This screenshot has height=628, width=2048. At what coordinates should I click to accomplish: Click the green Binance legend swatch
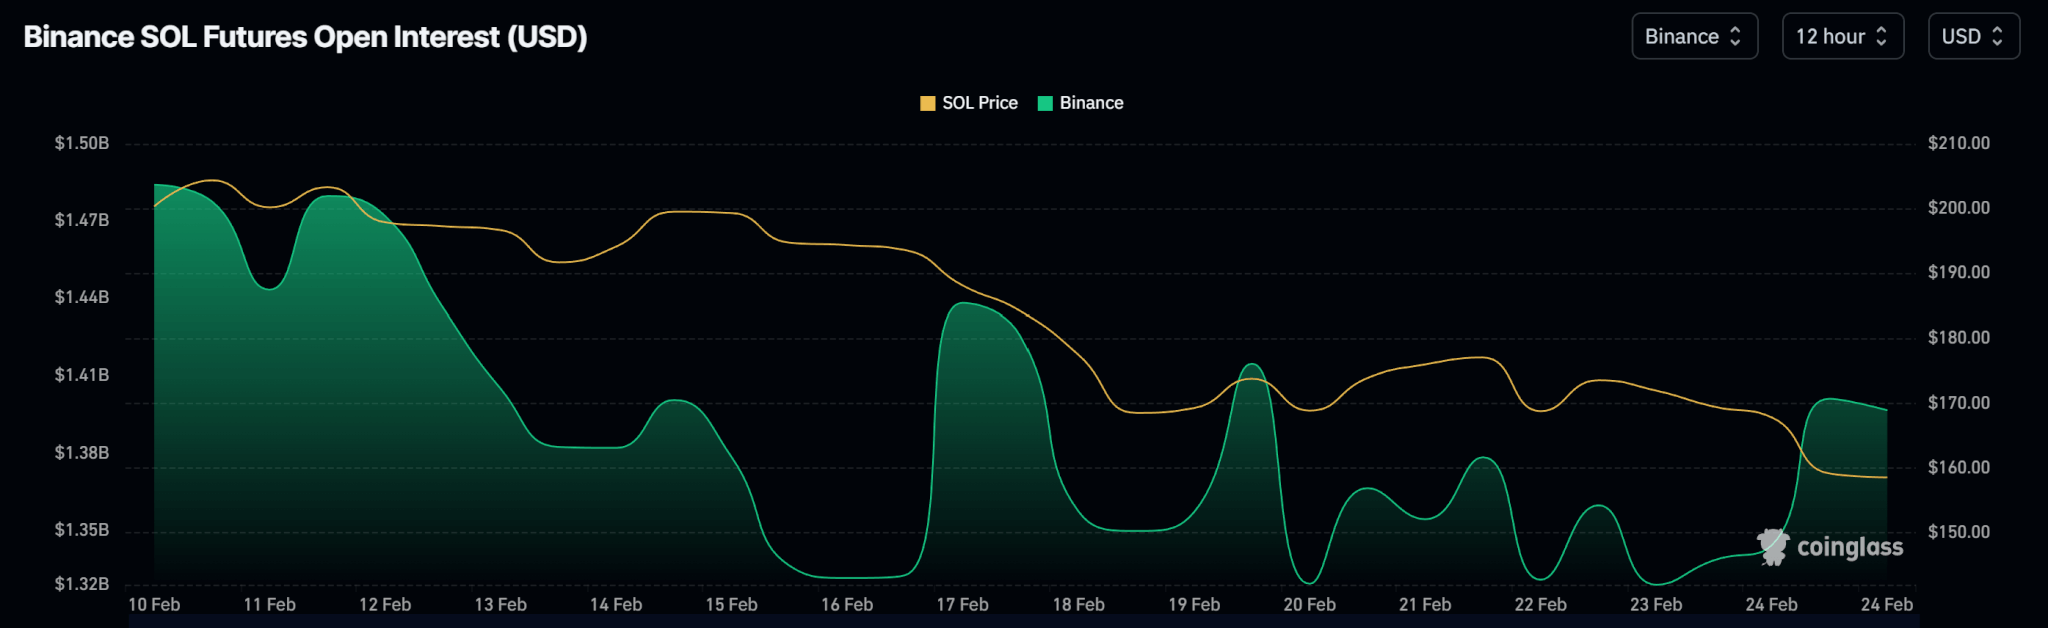[x=1045, y=103]
